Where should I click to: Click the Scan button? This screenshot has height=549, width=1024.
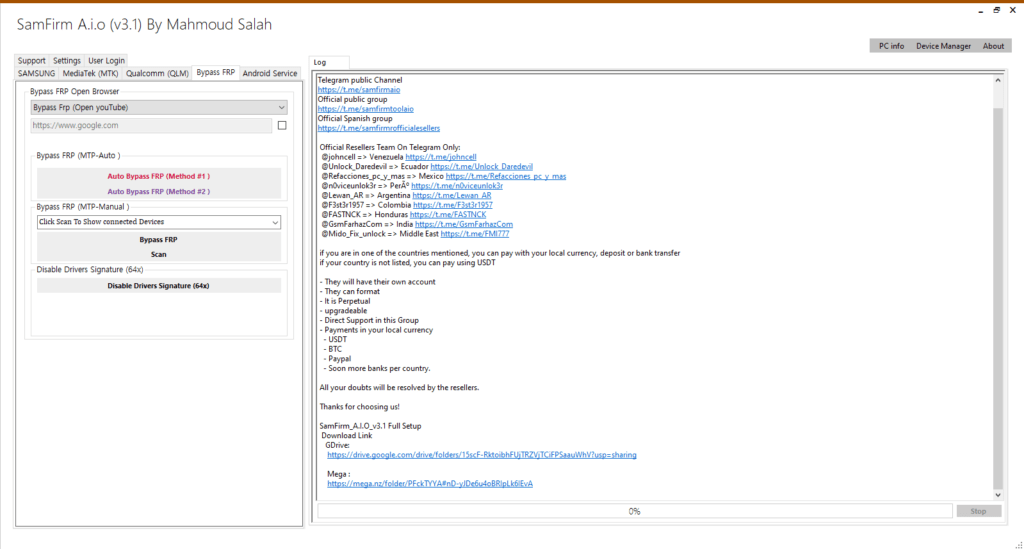click(x=159, y=255)
